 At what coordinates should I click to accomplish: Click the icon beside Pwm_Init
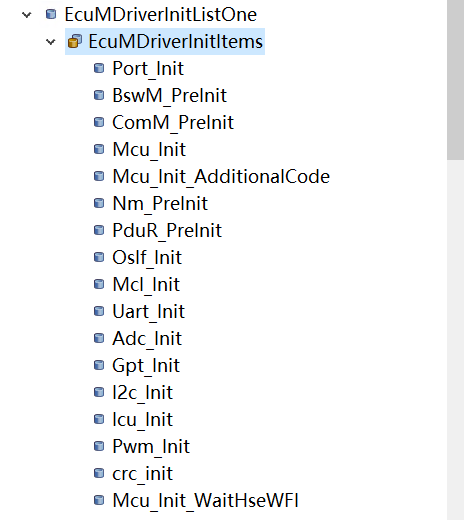99,446
